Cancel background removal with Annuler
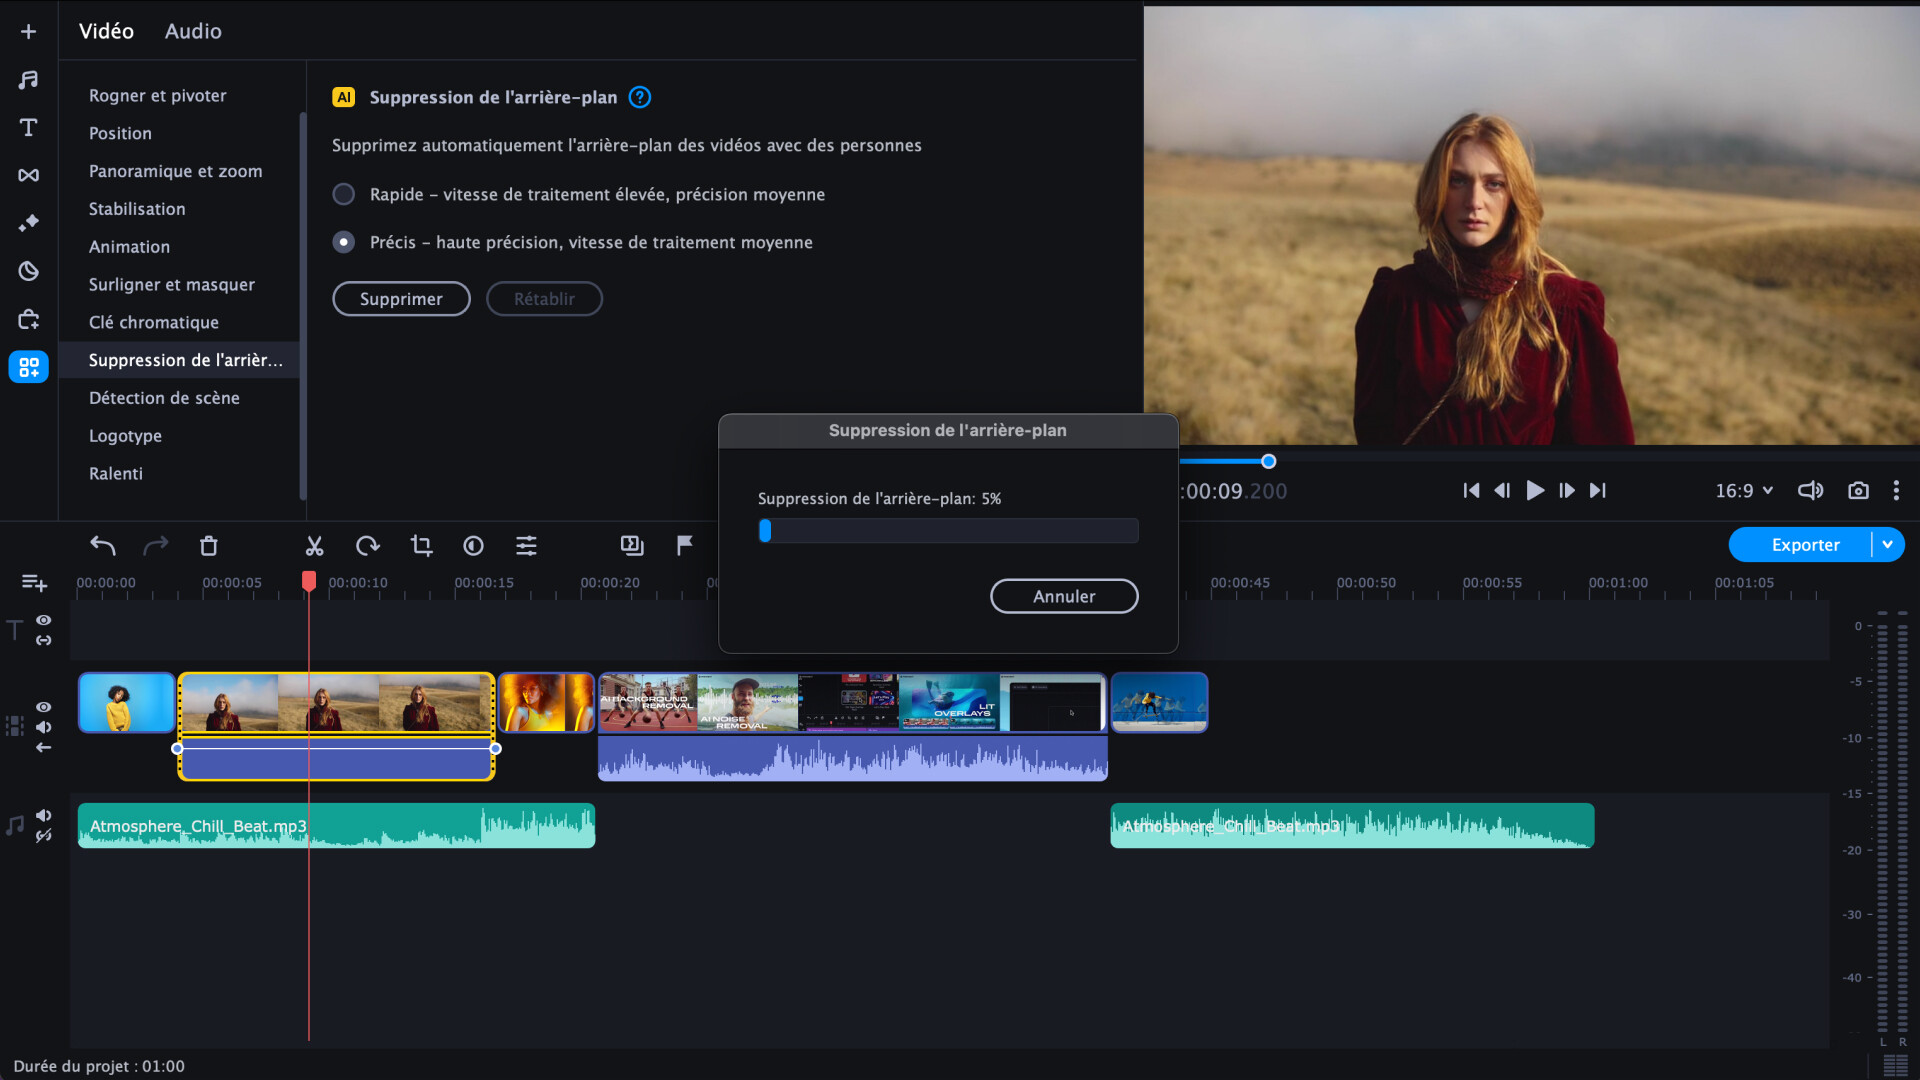Viewport: 1920px width, 1080px height. [1064, 596]
